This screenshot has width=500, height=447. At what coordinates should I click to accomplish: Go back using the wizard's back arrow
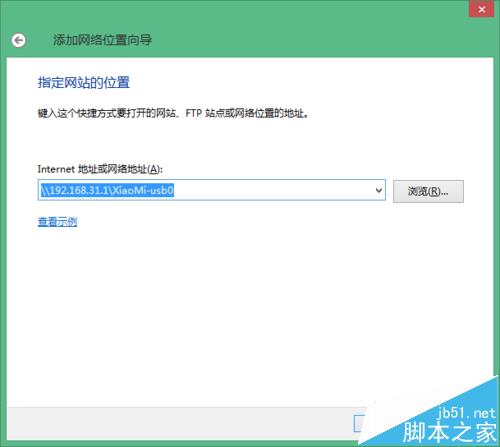coord(18,40)
